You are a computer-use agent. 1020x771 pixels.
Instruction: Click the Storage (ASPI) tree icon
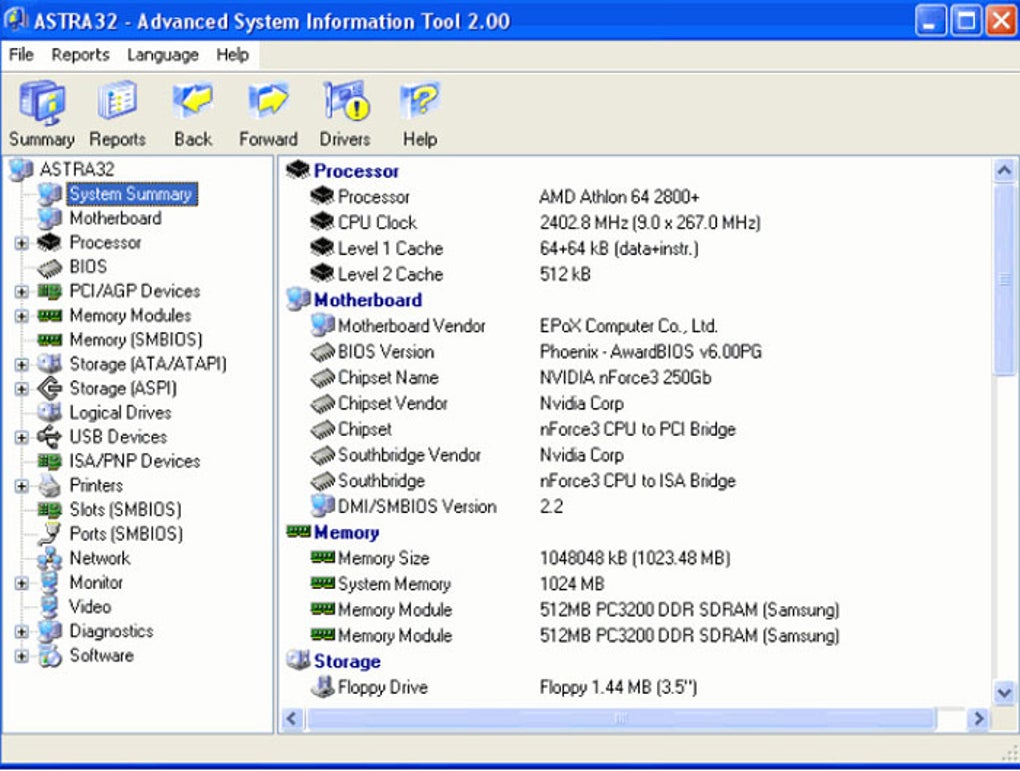pos(49,388)
